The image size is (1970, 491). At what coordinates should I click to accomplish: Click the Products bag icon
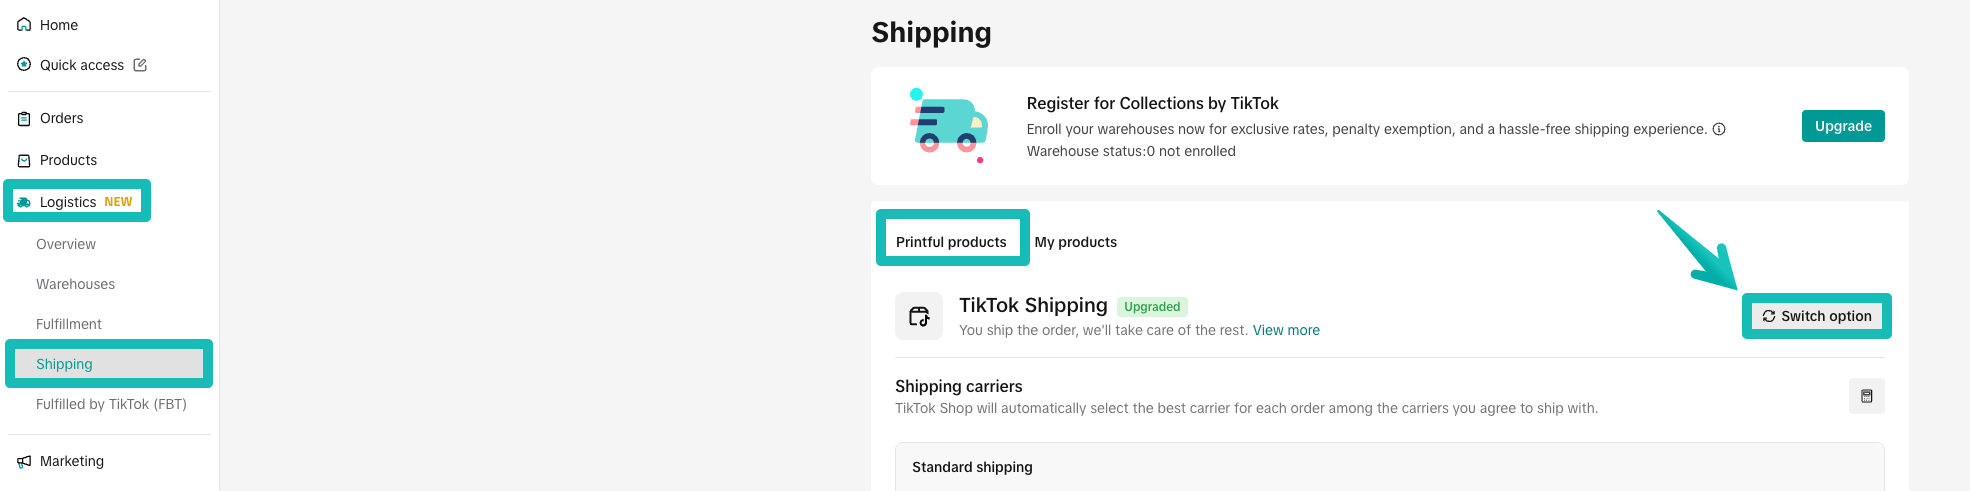[24, 160]
